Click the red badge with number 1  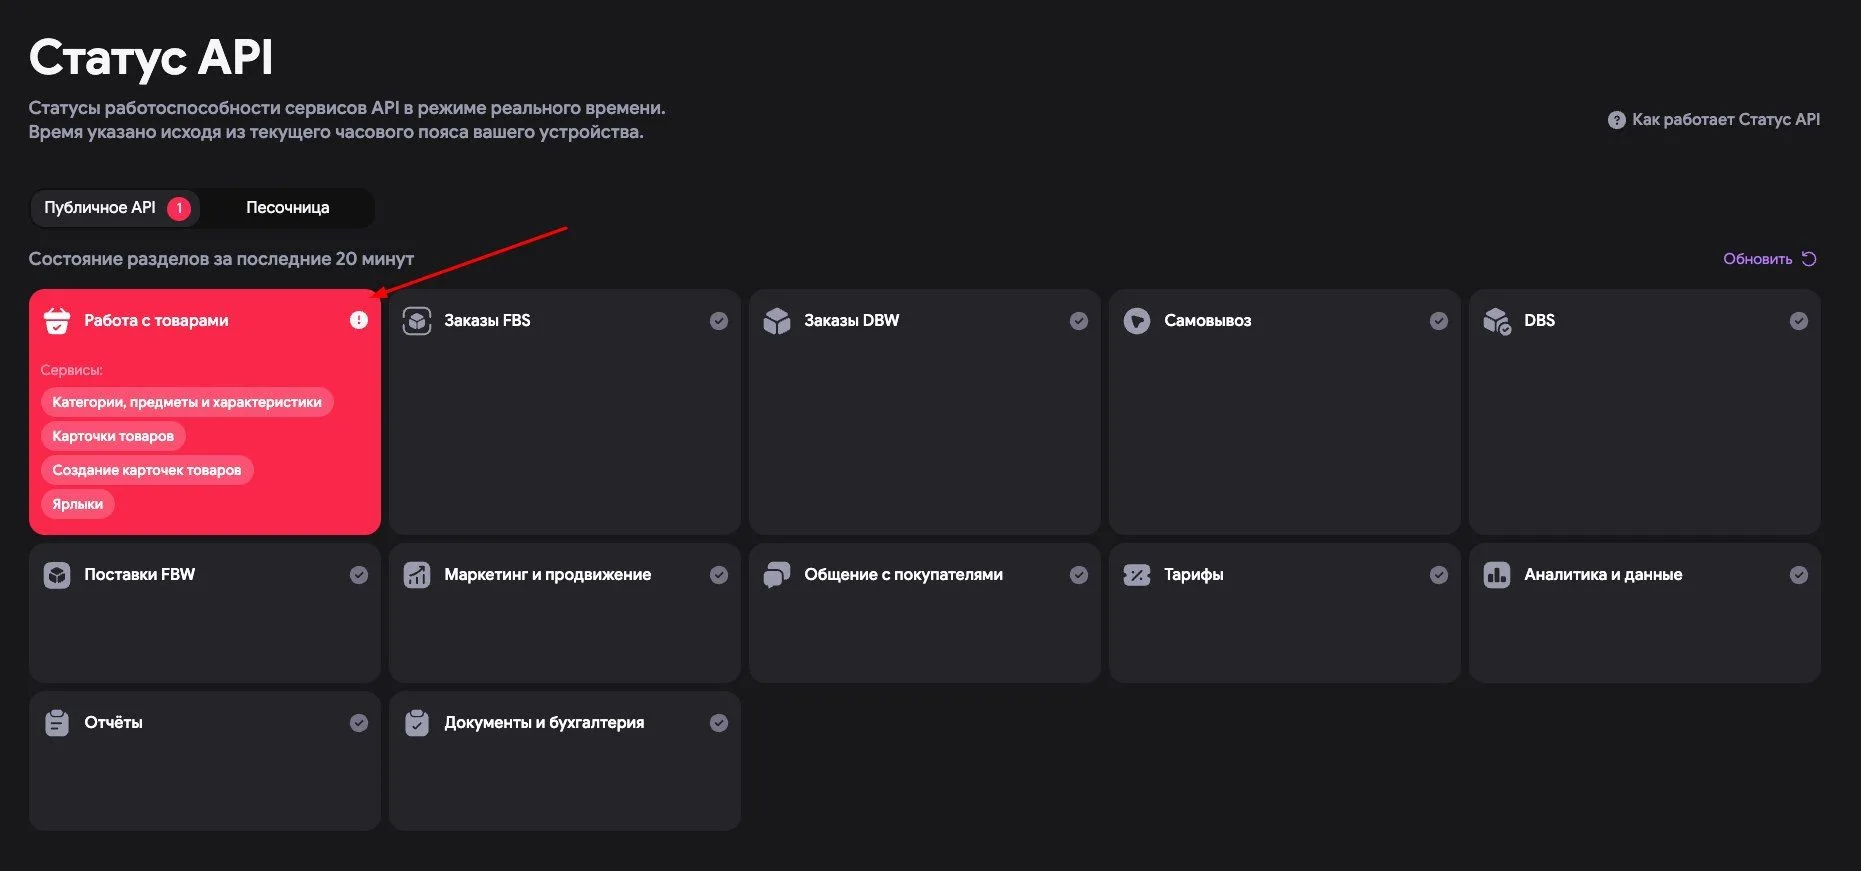[x=179, y=208]
